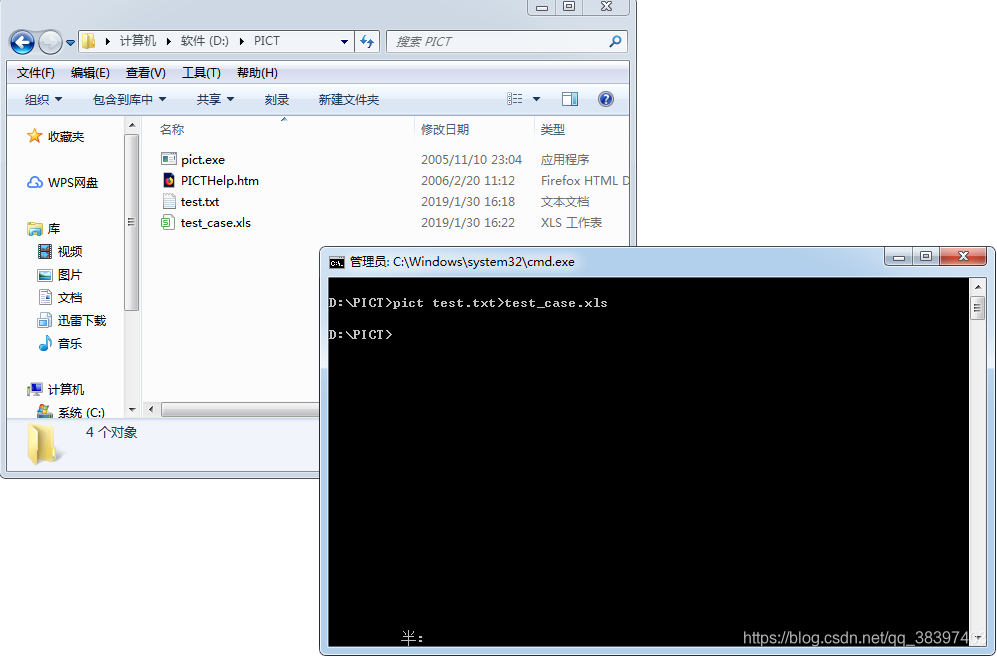Open the 查看(V) menu

point(146,73)
